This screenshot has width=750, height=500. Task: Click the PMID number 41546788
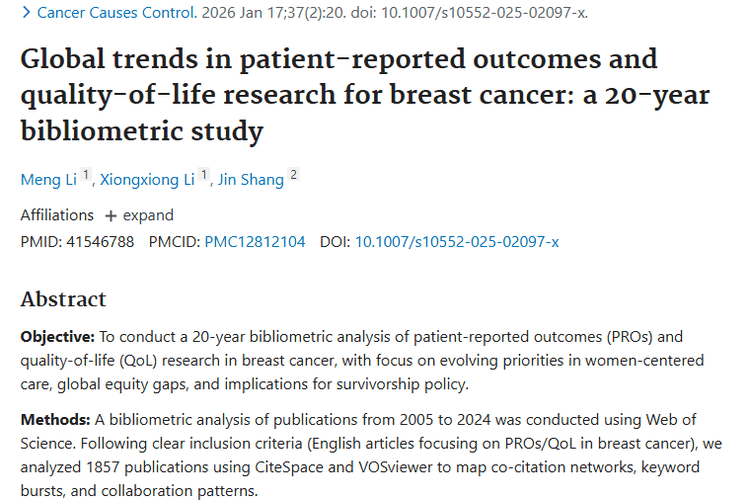pos(98,242)
